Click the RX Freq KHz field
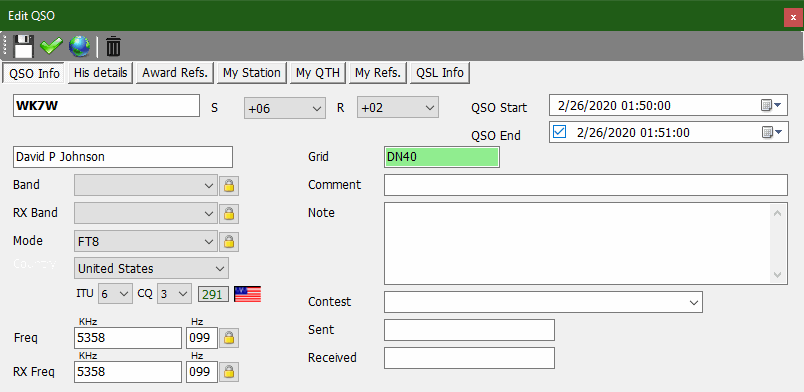The image size is (804, 392). (x=128, y=372)
